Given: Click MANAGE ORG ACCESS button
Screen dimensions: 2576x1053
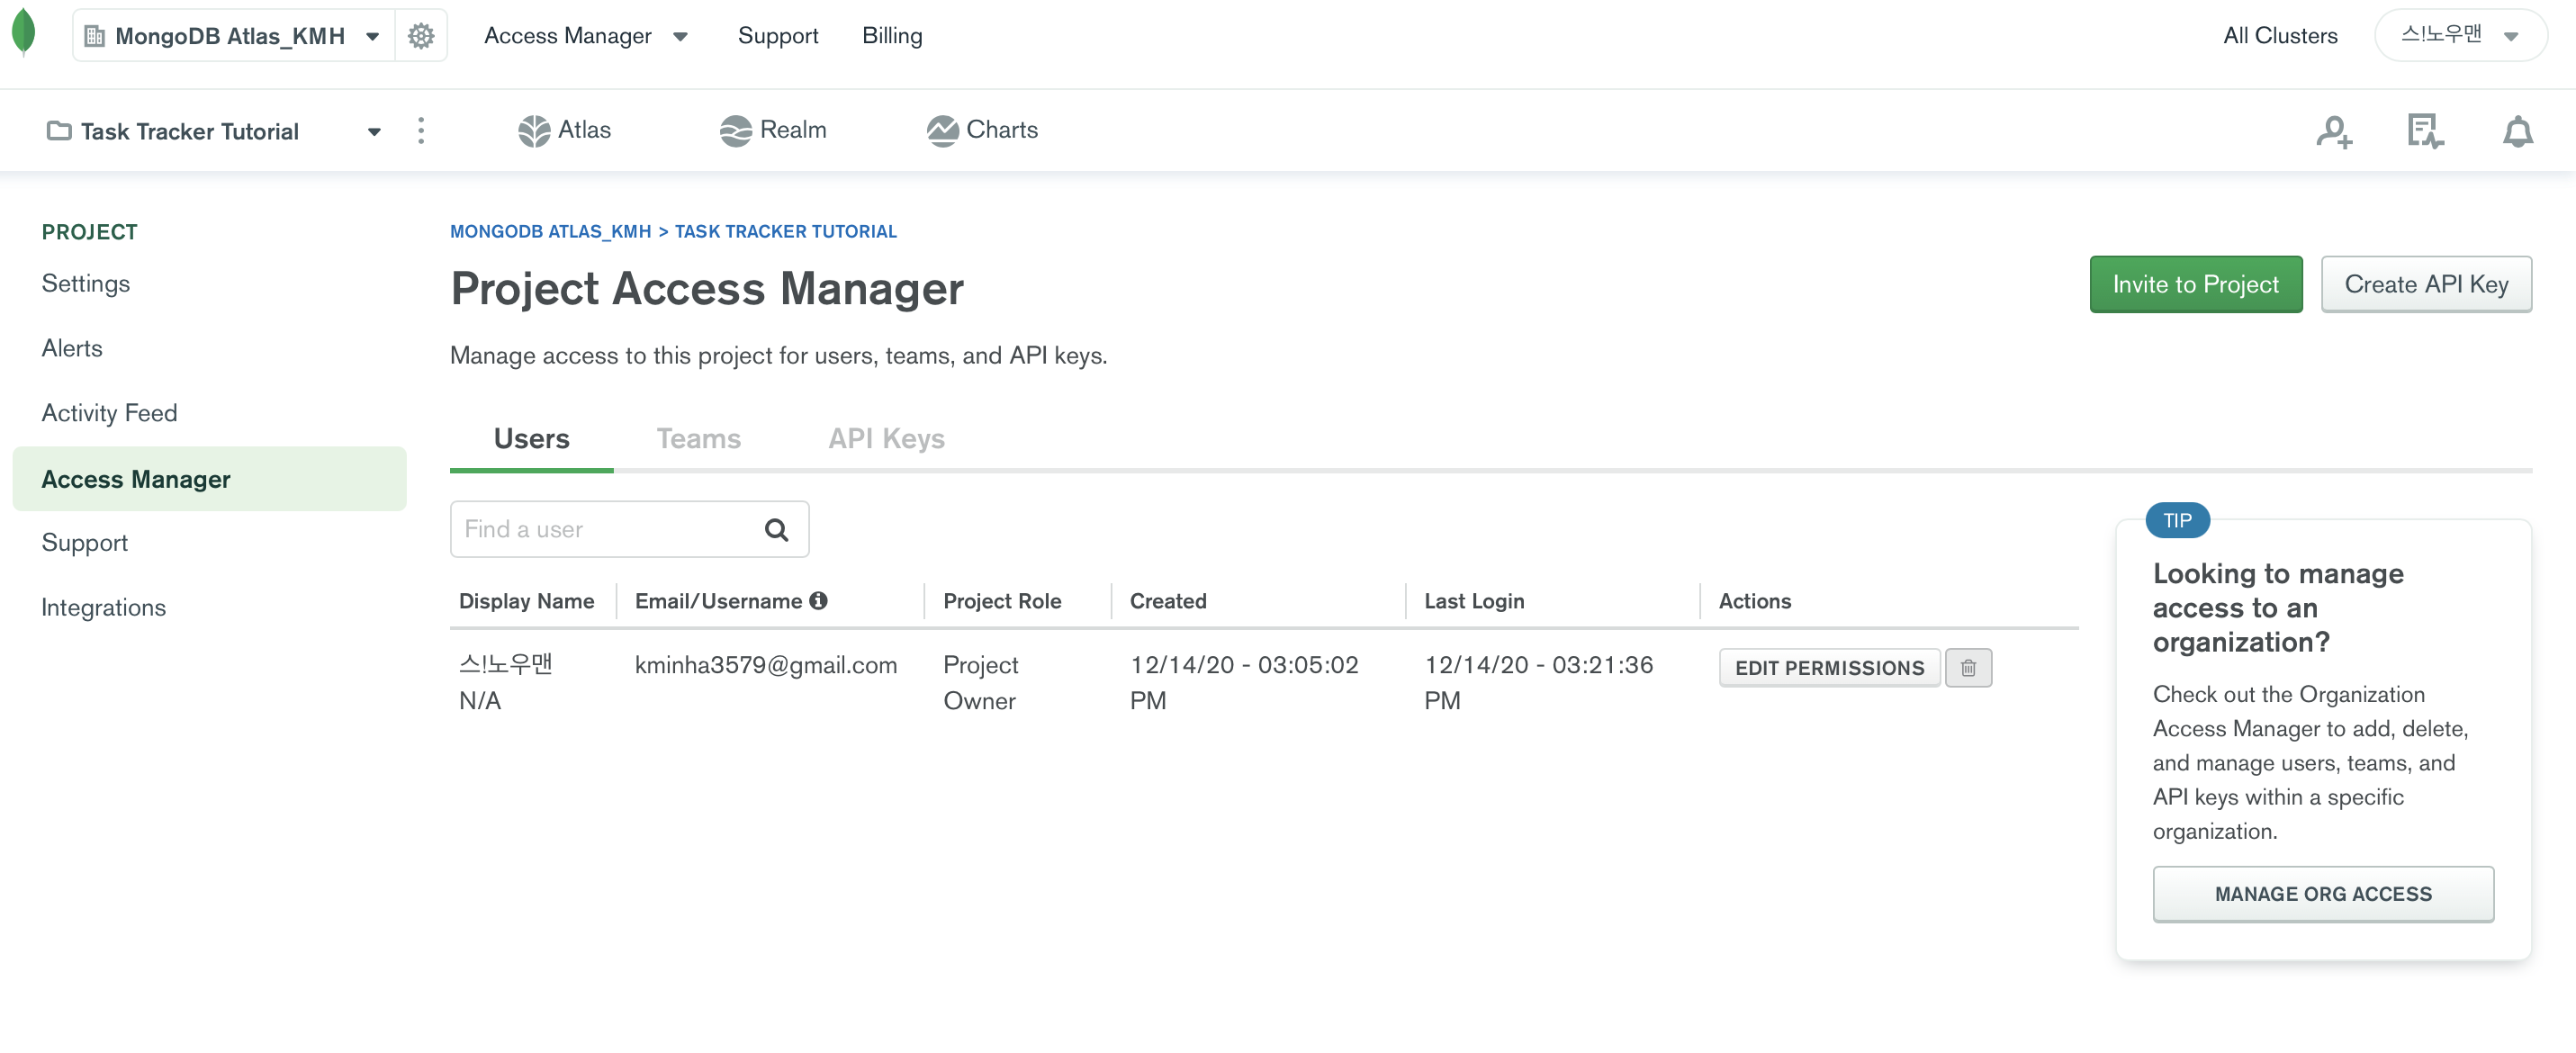Looking at the screenshot, I should point(2321,894).
